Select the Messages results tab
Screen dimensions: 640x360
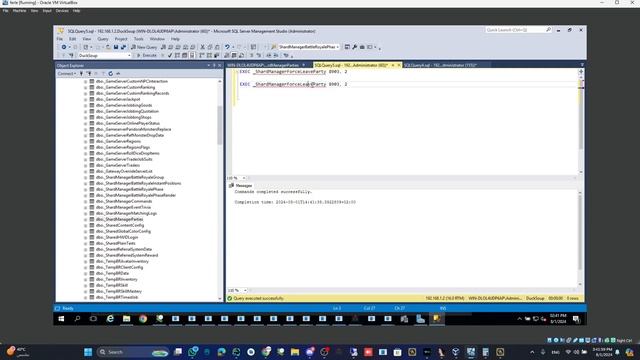pyautogui.click(x=240, y=185)
